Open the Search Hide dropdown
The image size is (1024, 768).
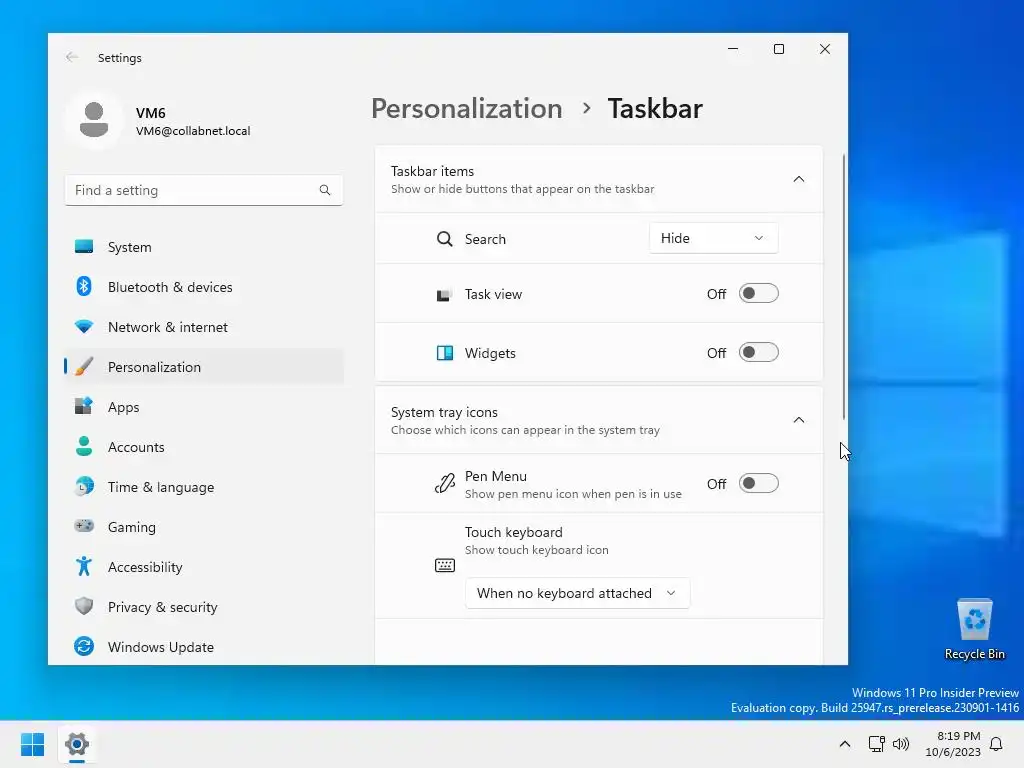point(713,238)
